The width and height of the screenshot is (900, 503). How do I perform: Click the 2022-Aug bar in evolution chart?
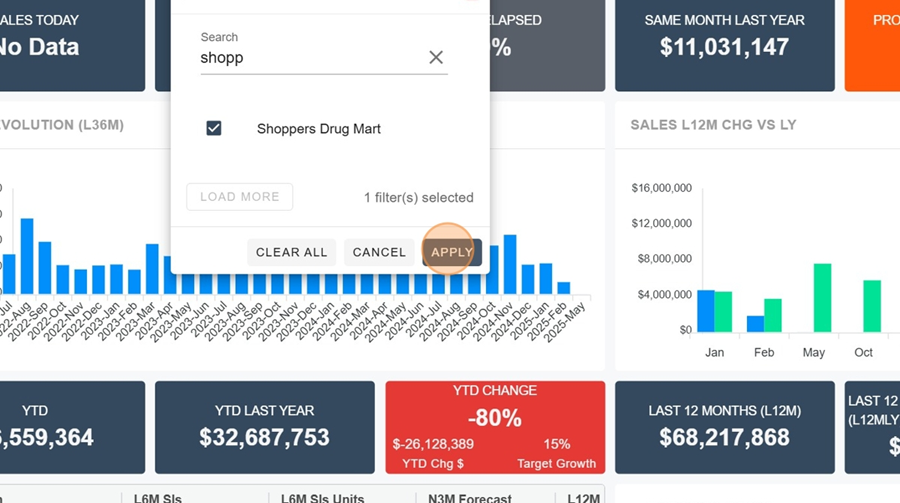point(27,256)
